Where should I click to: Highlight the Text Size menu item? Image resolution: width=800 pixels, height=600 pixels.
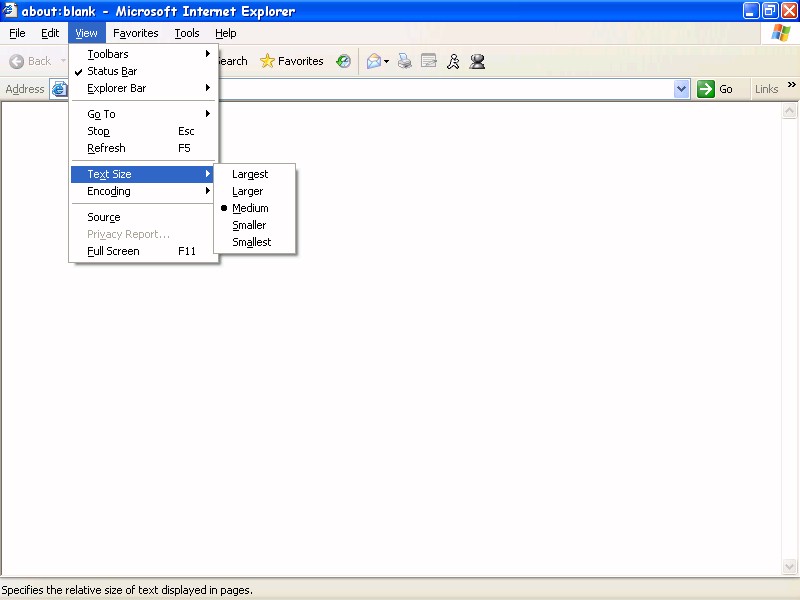tap(144, 174)
